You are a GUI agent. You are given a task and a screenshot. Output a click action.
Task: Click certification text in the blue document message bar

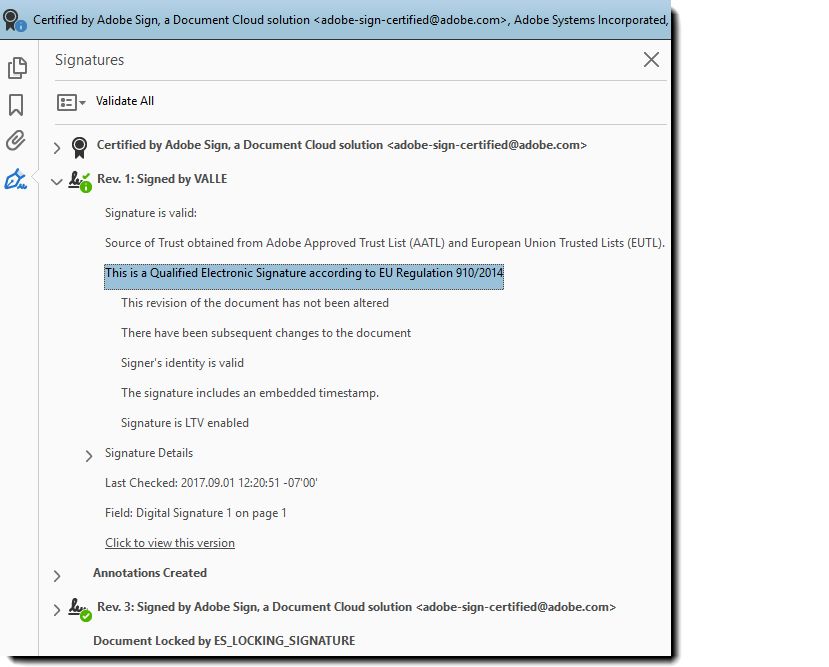tap(351, 20)
